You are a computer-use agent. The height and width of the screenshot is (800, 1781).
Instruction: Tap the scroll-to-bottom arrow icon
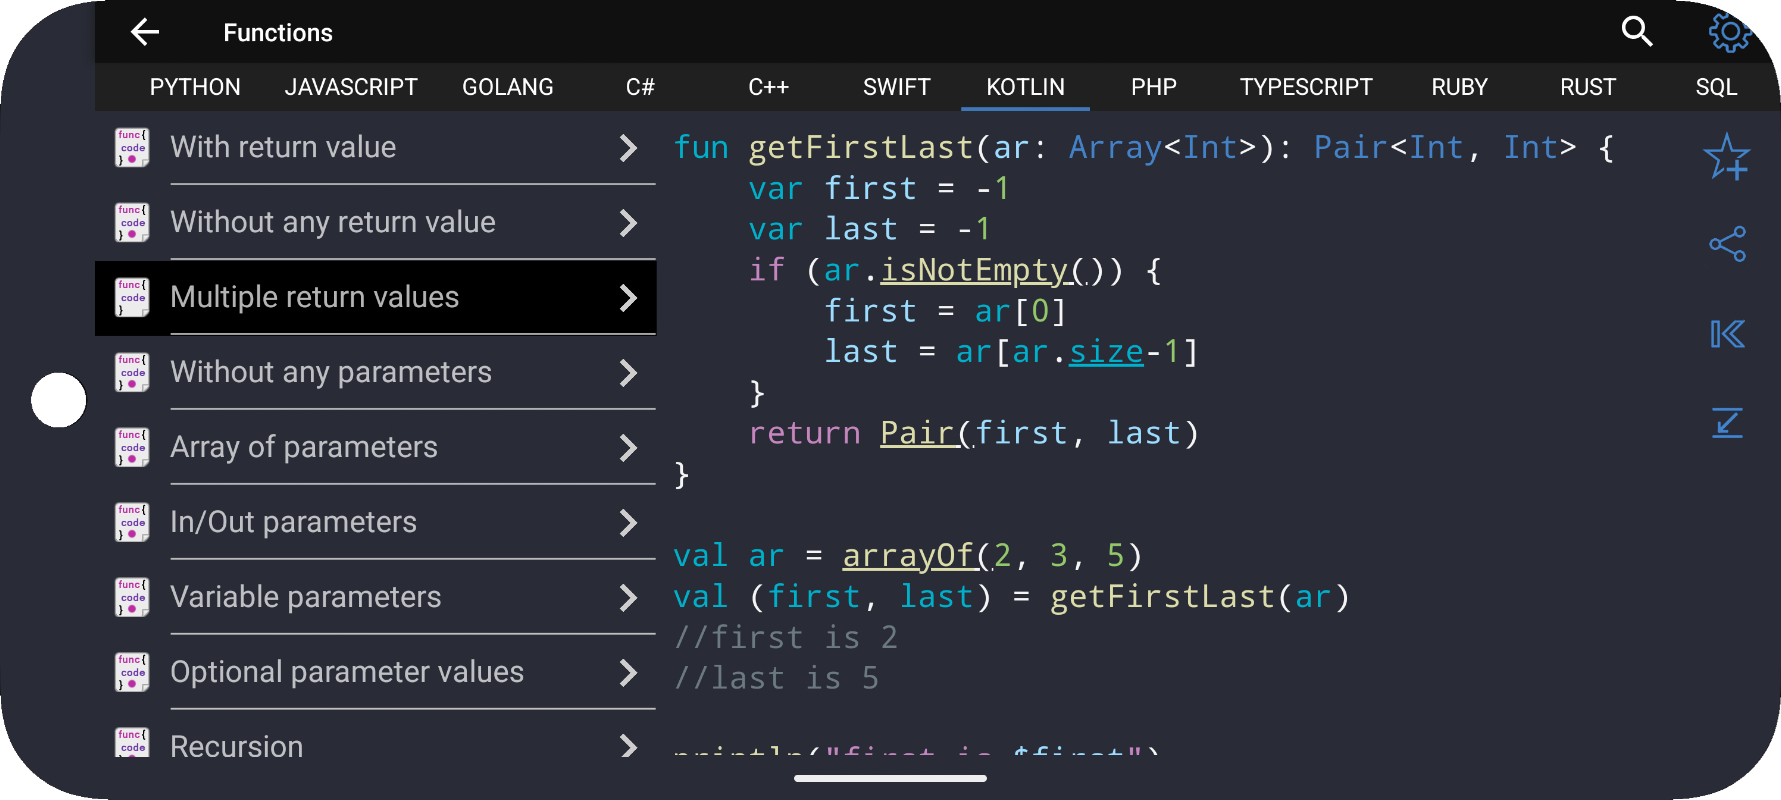coord(1727,422)
